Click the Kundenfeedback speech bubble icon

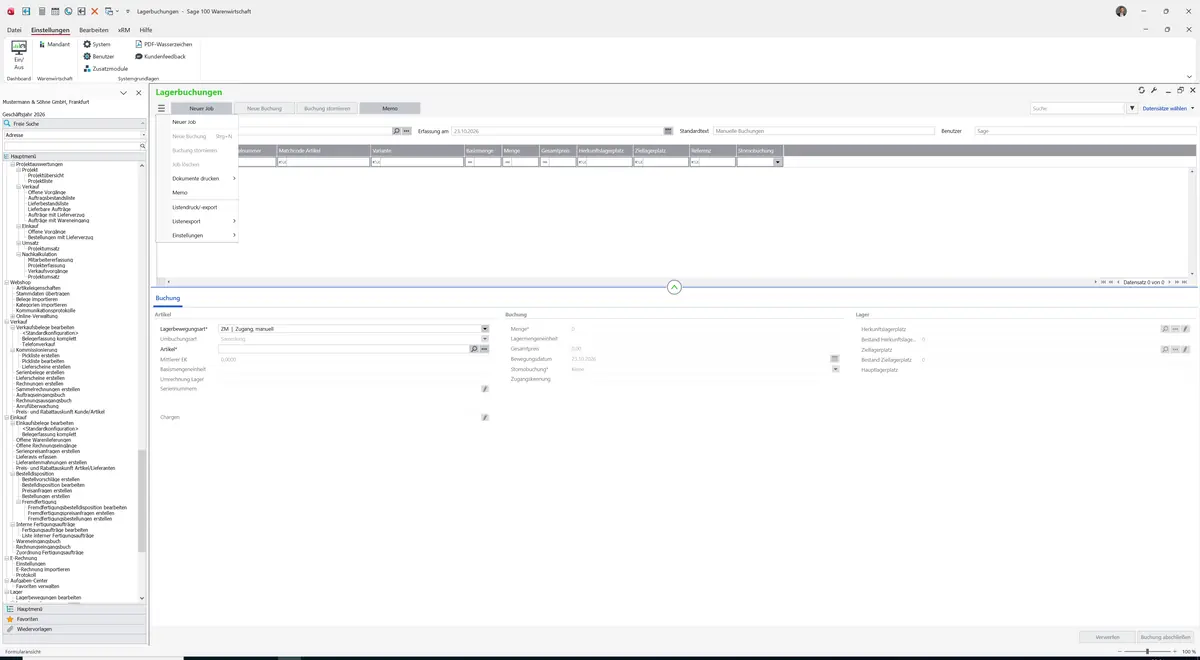pyautogui.click(x=139, y=56)
